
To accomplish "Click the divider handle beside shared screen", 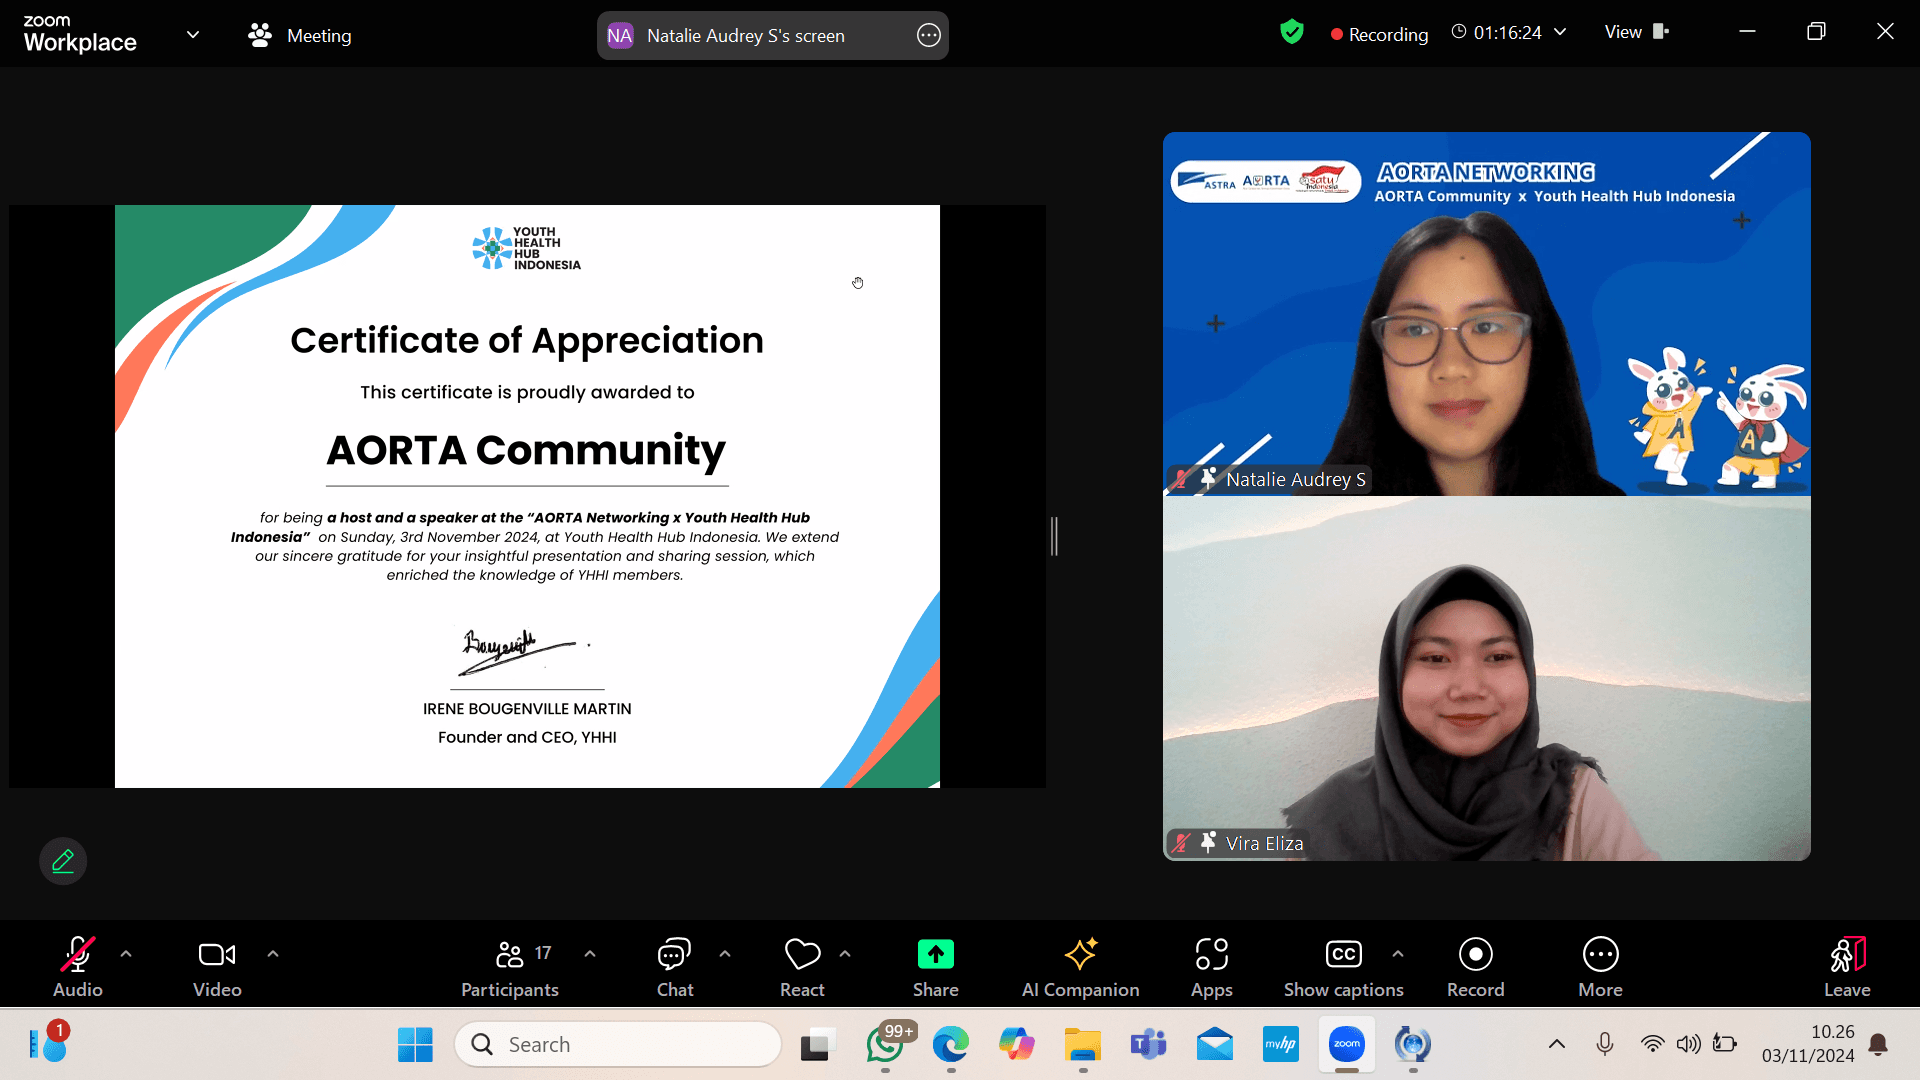I will (x=1054, y=537).
